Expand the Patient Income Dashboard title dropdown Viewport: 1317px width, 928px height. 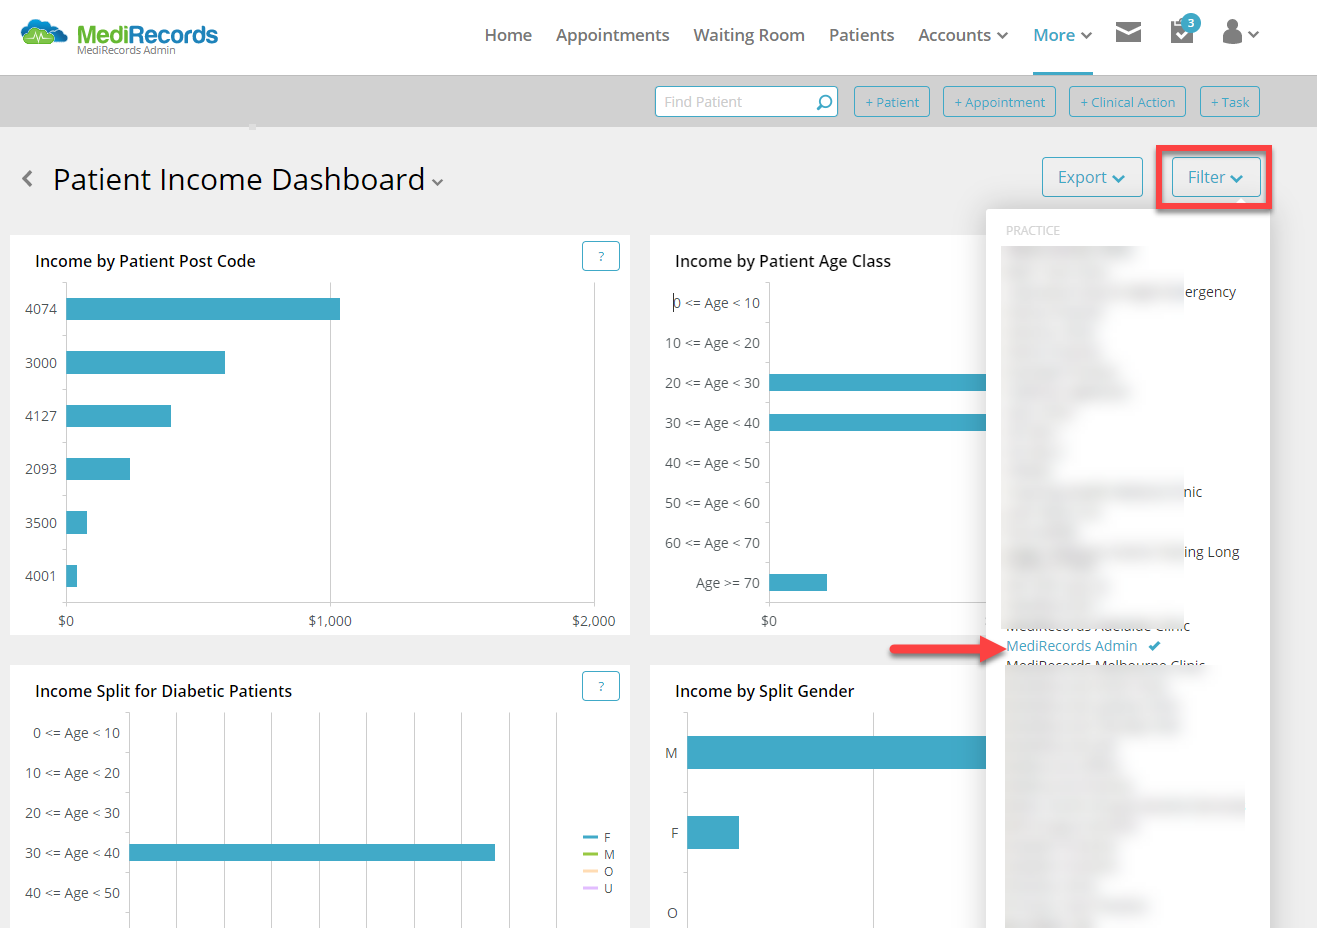[437, 182]
